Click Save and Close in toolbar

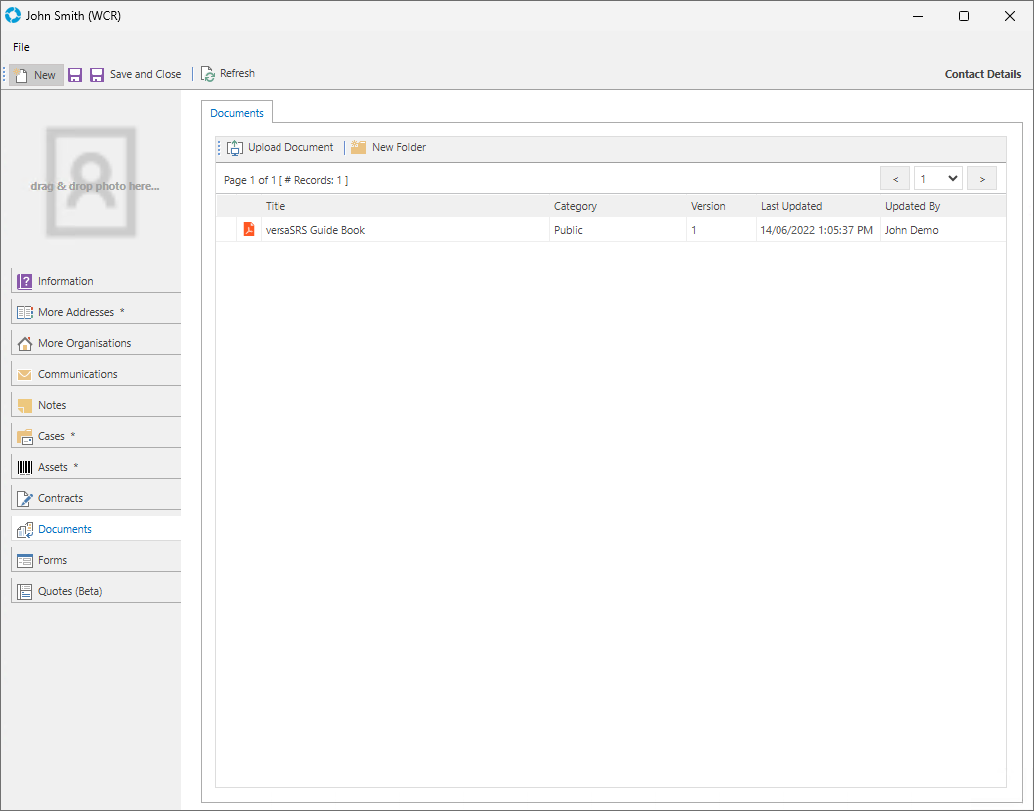(x=136, y=75)
